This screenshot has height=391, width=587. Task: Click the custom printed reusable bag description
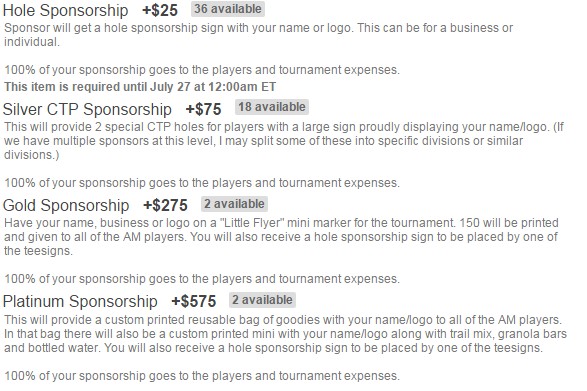[285, 334]
